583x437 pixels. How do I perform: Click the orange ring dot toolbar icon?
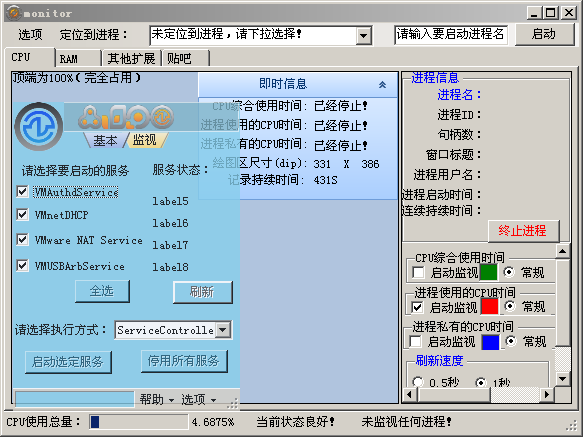tap(138, 116)
